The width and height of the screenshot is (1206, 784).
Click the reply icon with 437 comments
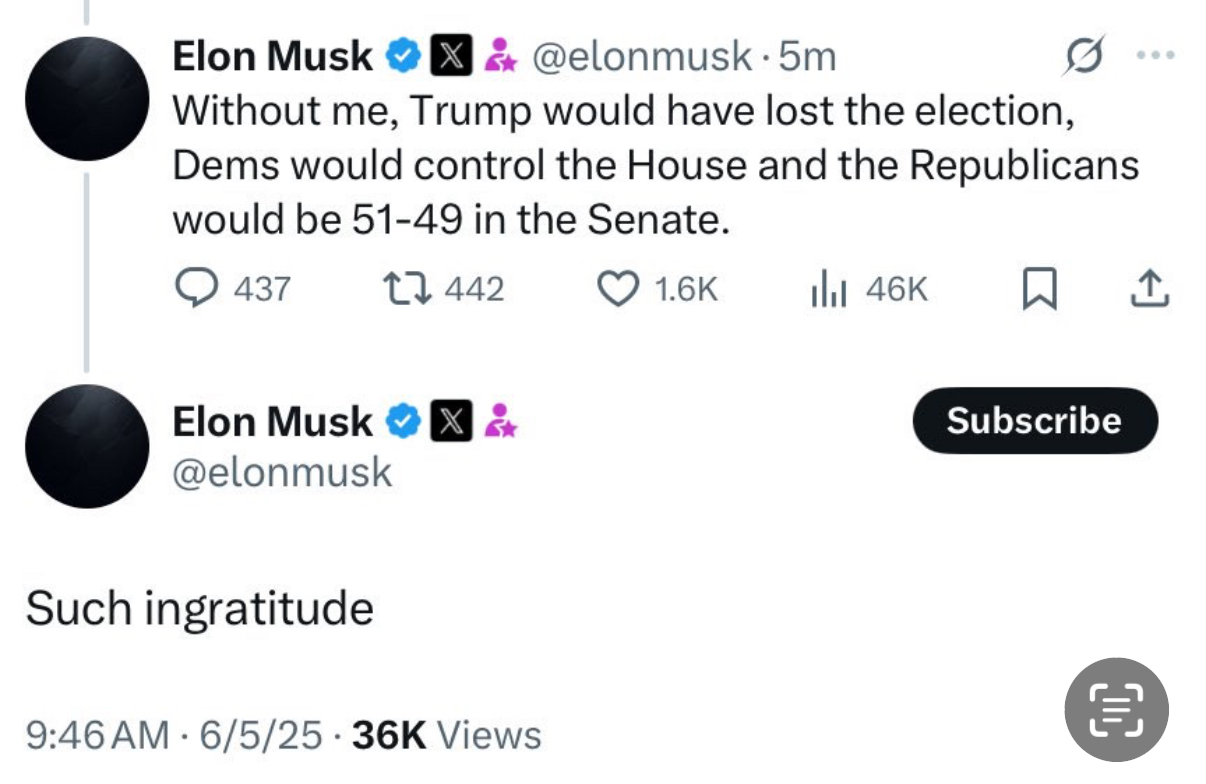click(194, 289)
